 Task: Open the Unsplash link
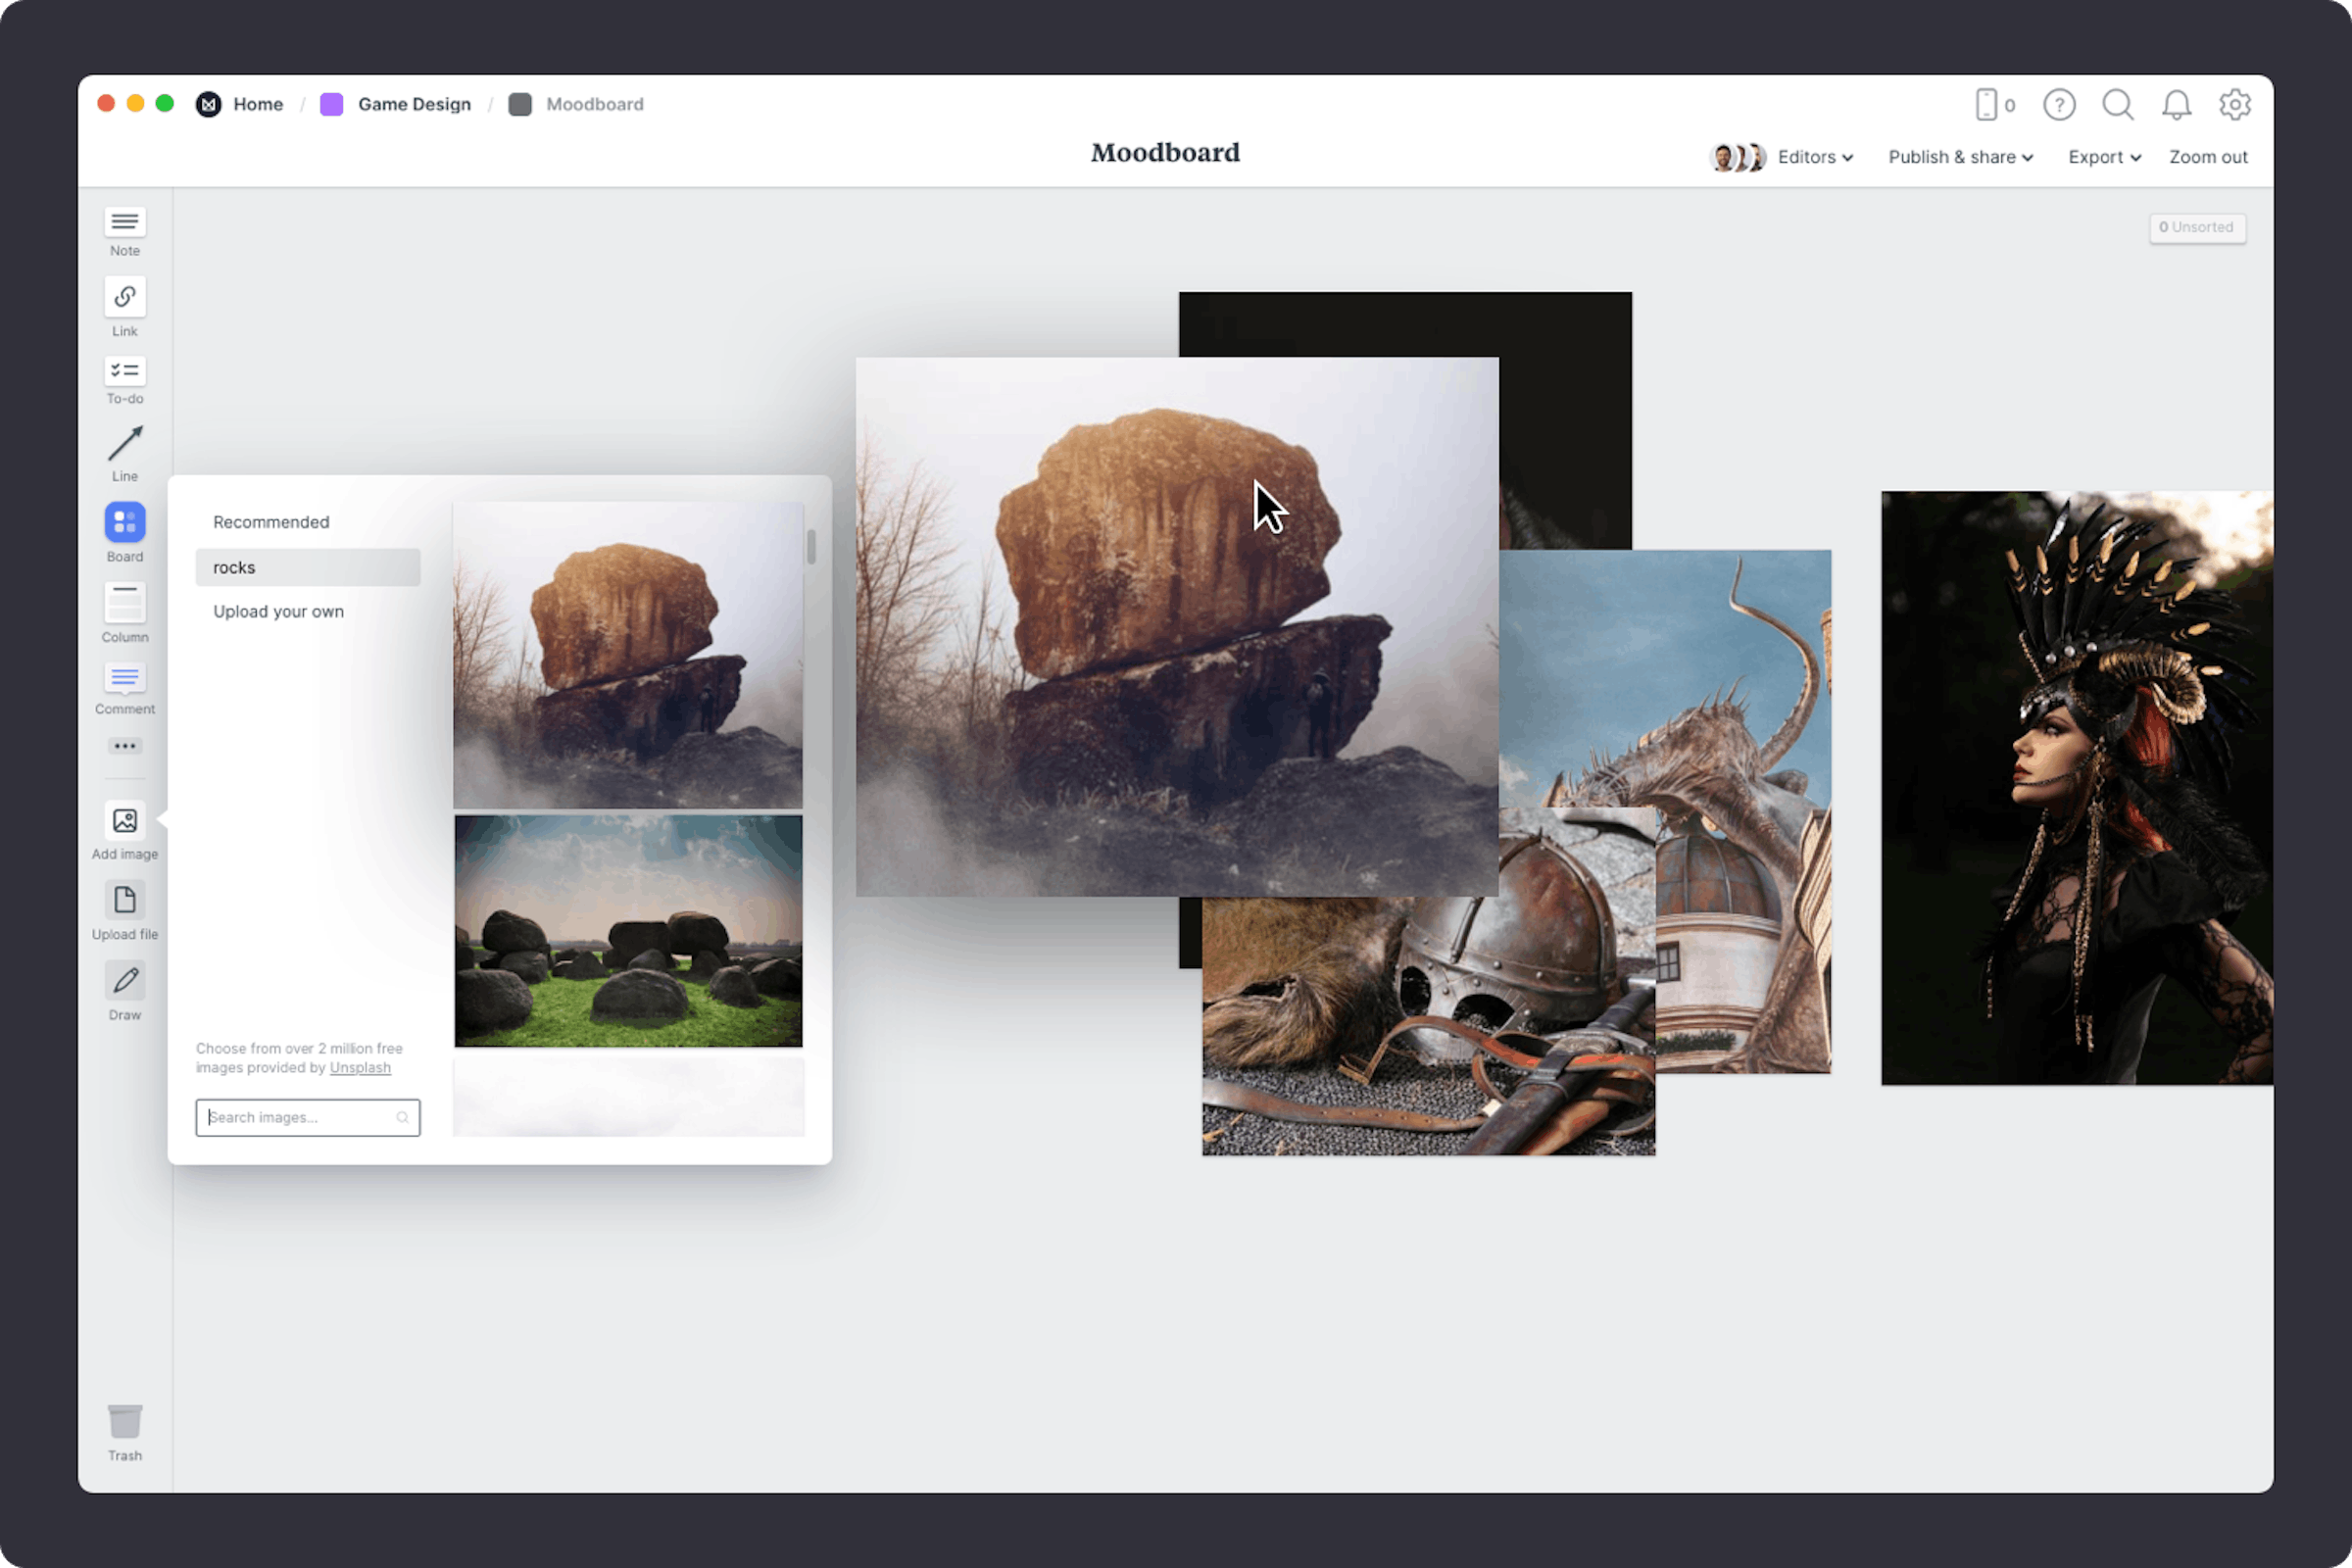tap(359, 1067)
